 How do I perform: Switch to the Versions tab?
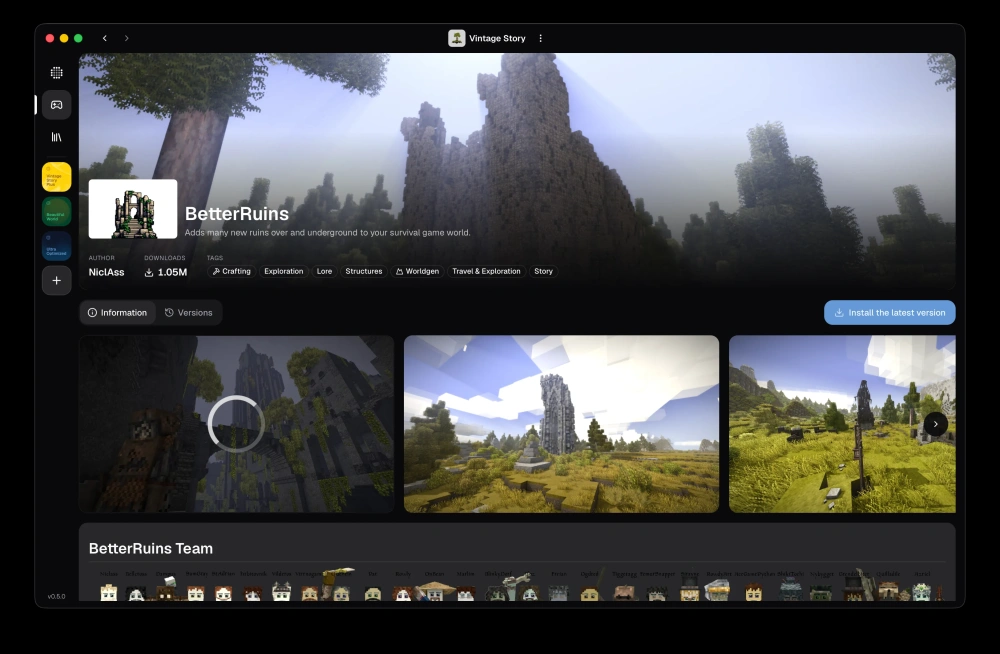point(189,313)
